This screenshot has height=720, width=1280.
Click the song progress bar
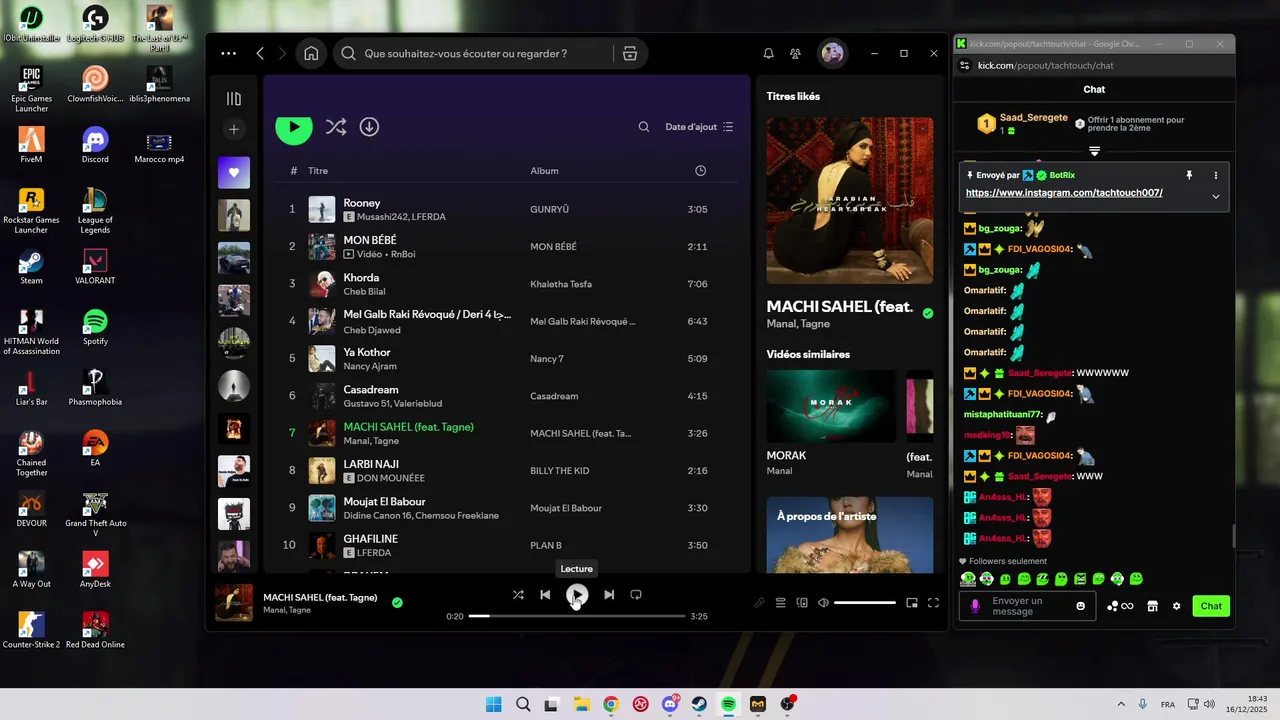pyautogui.click(x=577, y=616)
